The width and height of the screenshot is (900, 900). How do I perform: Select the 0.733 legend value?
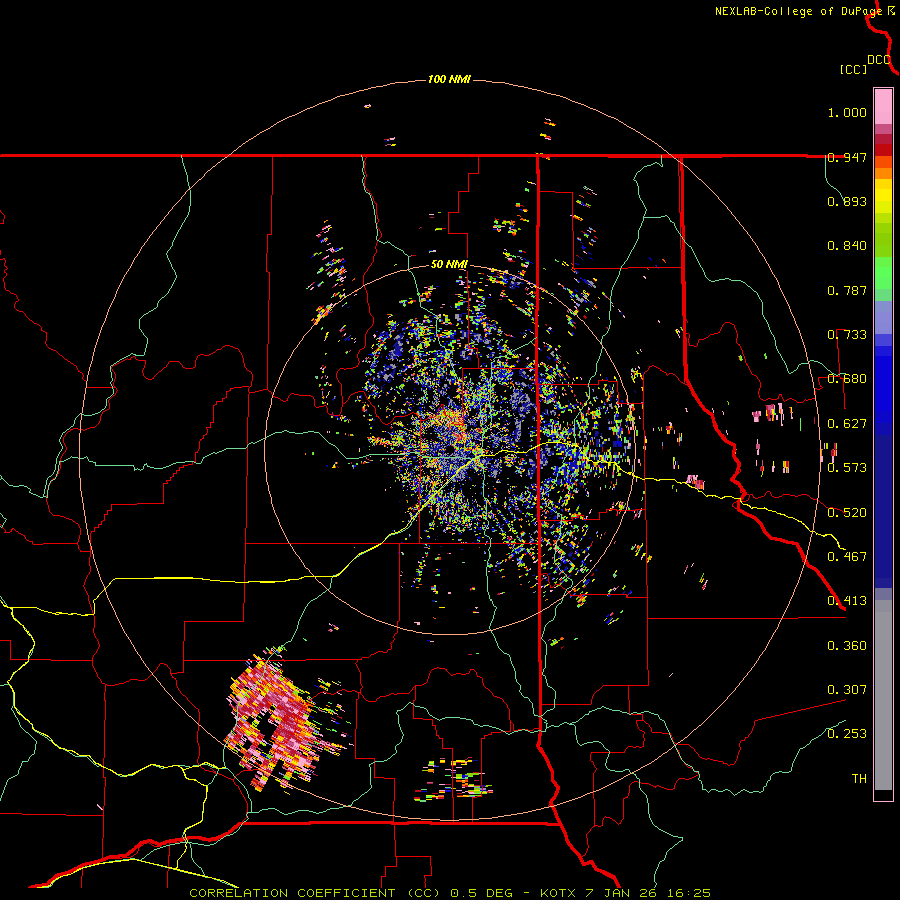[847, 335]
